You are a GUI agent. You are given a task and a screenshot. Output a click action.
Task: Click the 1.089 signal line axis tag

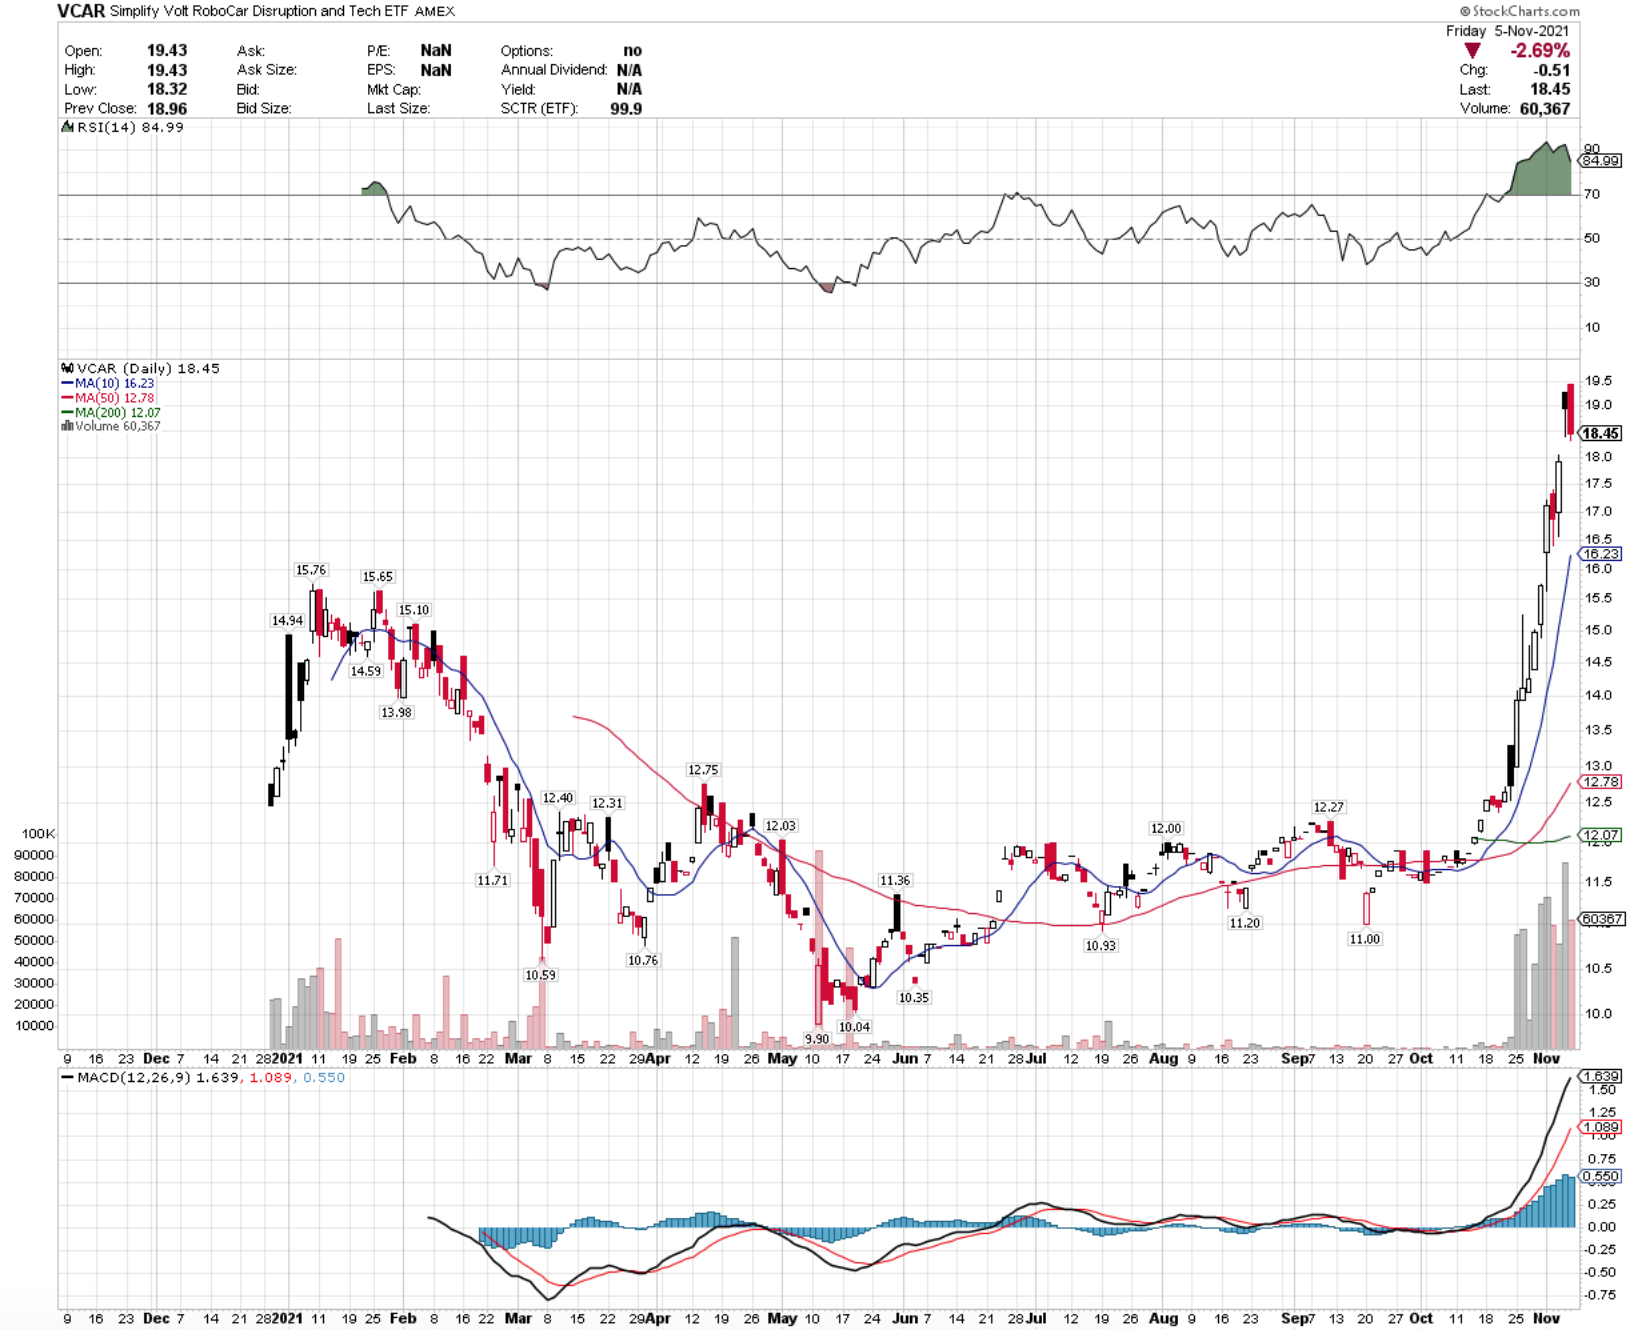tap(1601, 1127)
